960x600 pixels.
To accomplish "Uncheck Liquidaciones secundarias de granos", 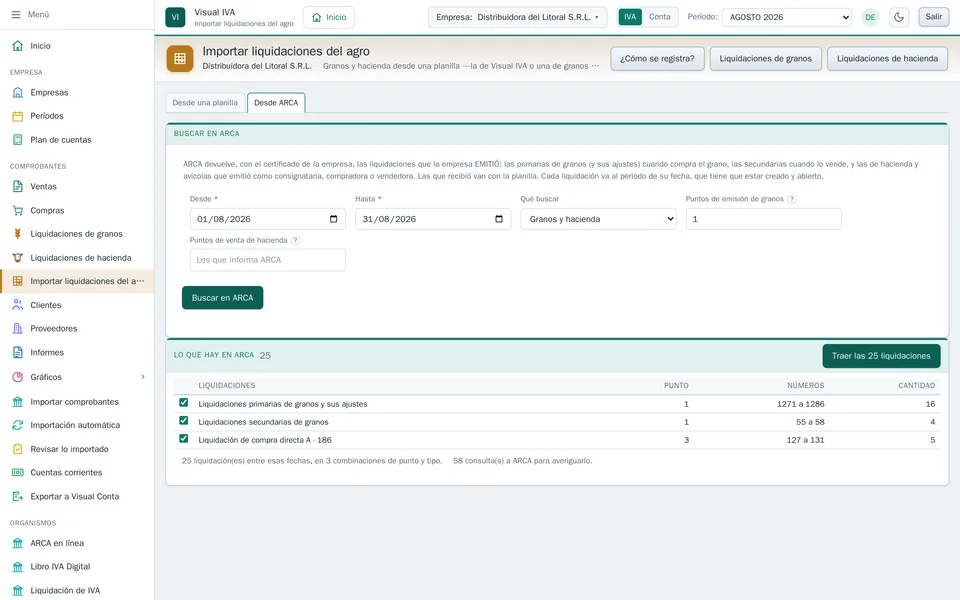I will (184, 421).
